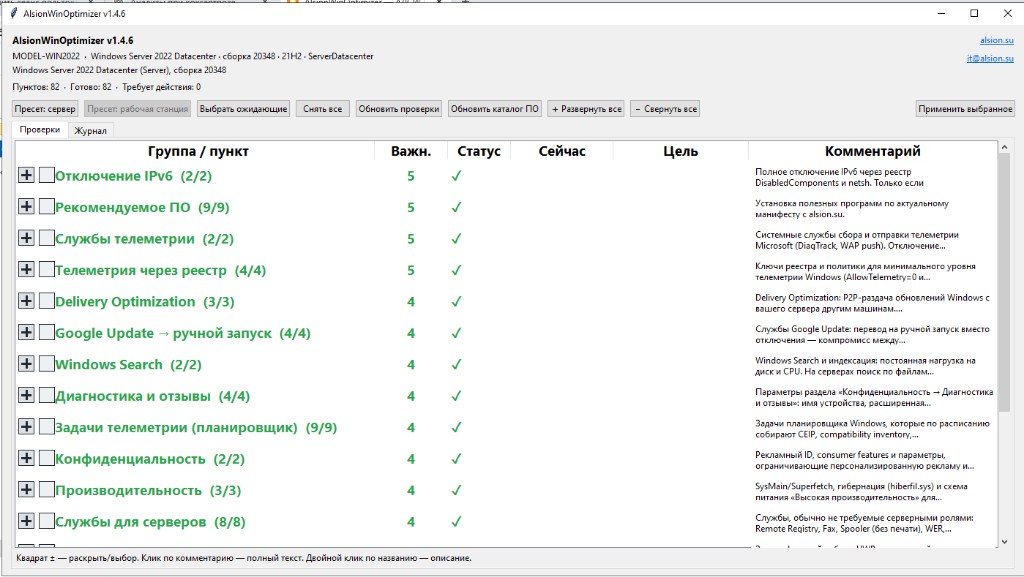Expand the Отключение IPv6 group
The height and width of the screenshot is (577, 1024).
click(x=26, y=175)
